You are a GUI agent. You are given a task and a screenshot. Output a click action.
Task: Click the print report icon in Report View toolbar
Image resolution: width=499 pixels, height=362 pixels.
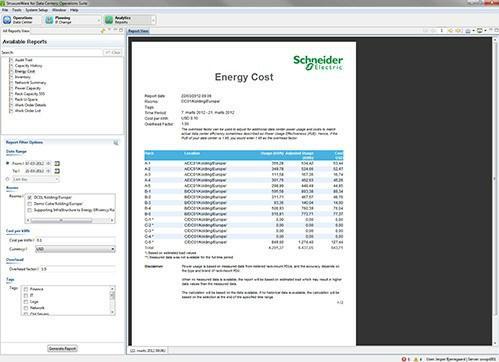point(480,31)
